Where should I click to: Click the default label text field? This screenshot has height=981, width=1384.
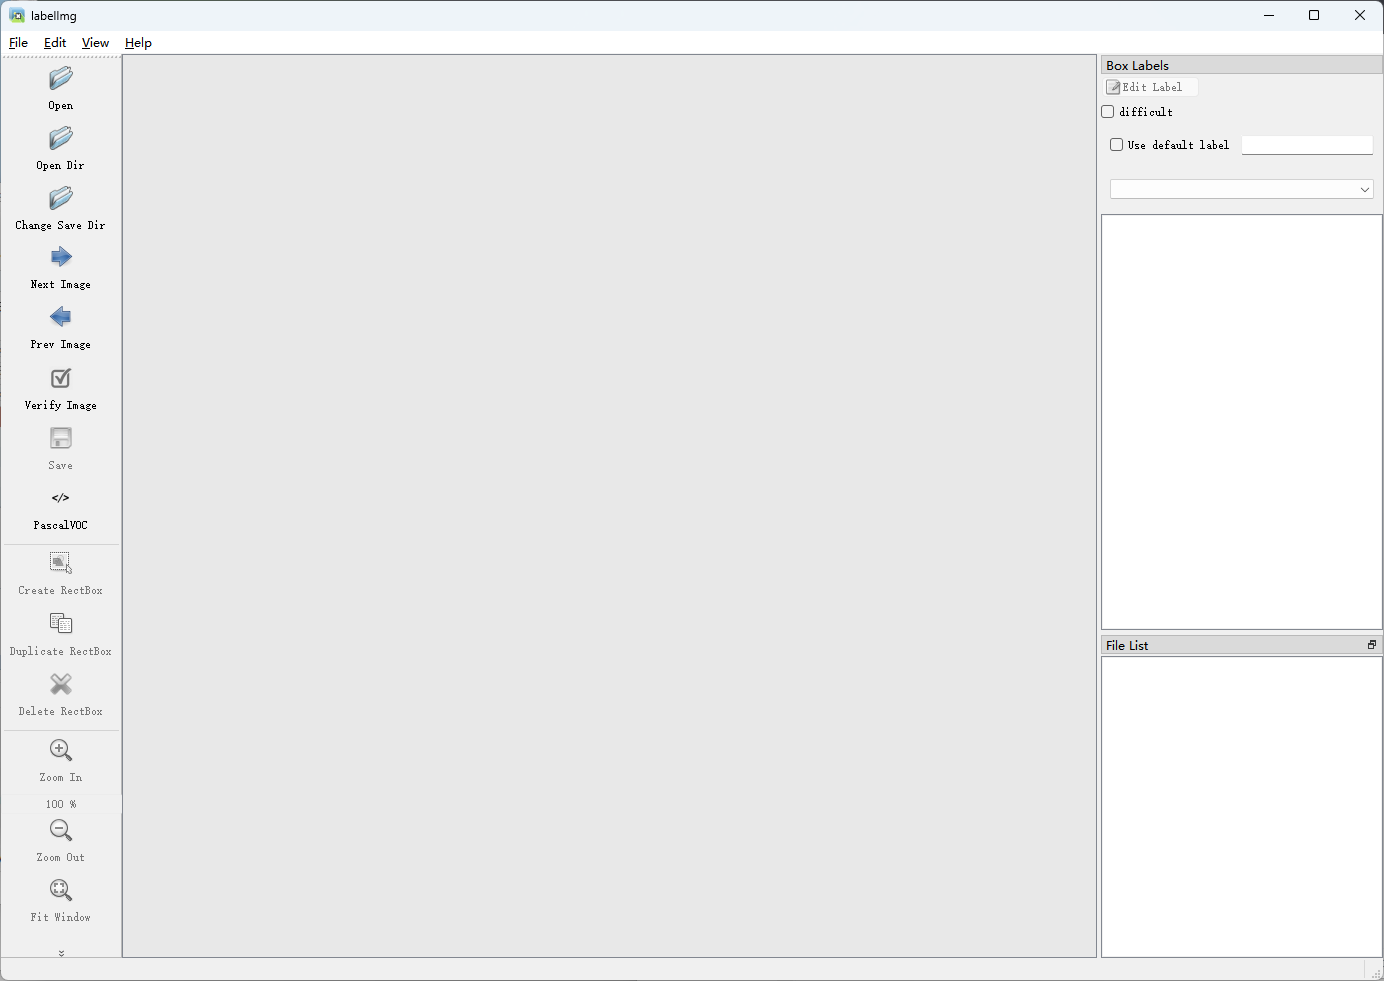click(1307, 145)
